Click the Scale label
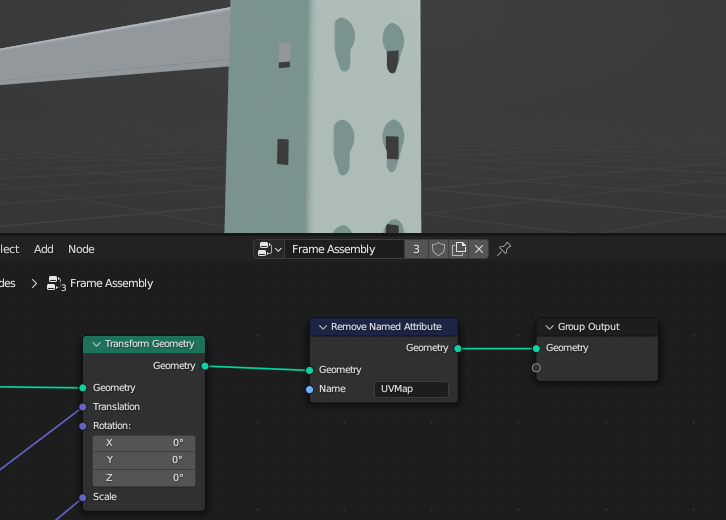Viewport: 726px width, 520px height. tap(105, 497)
